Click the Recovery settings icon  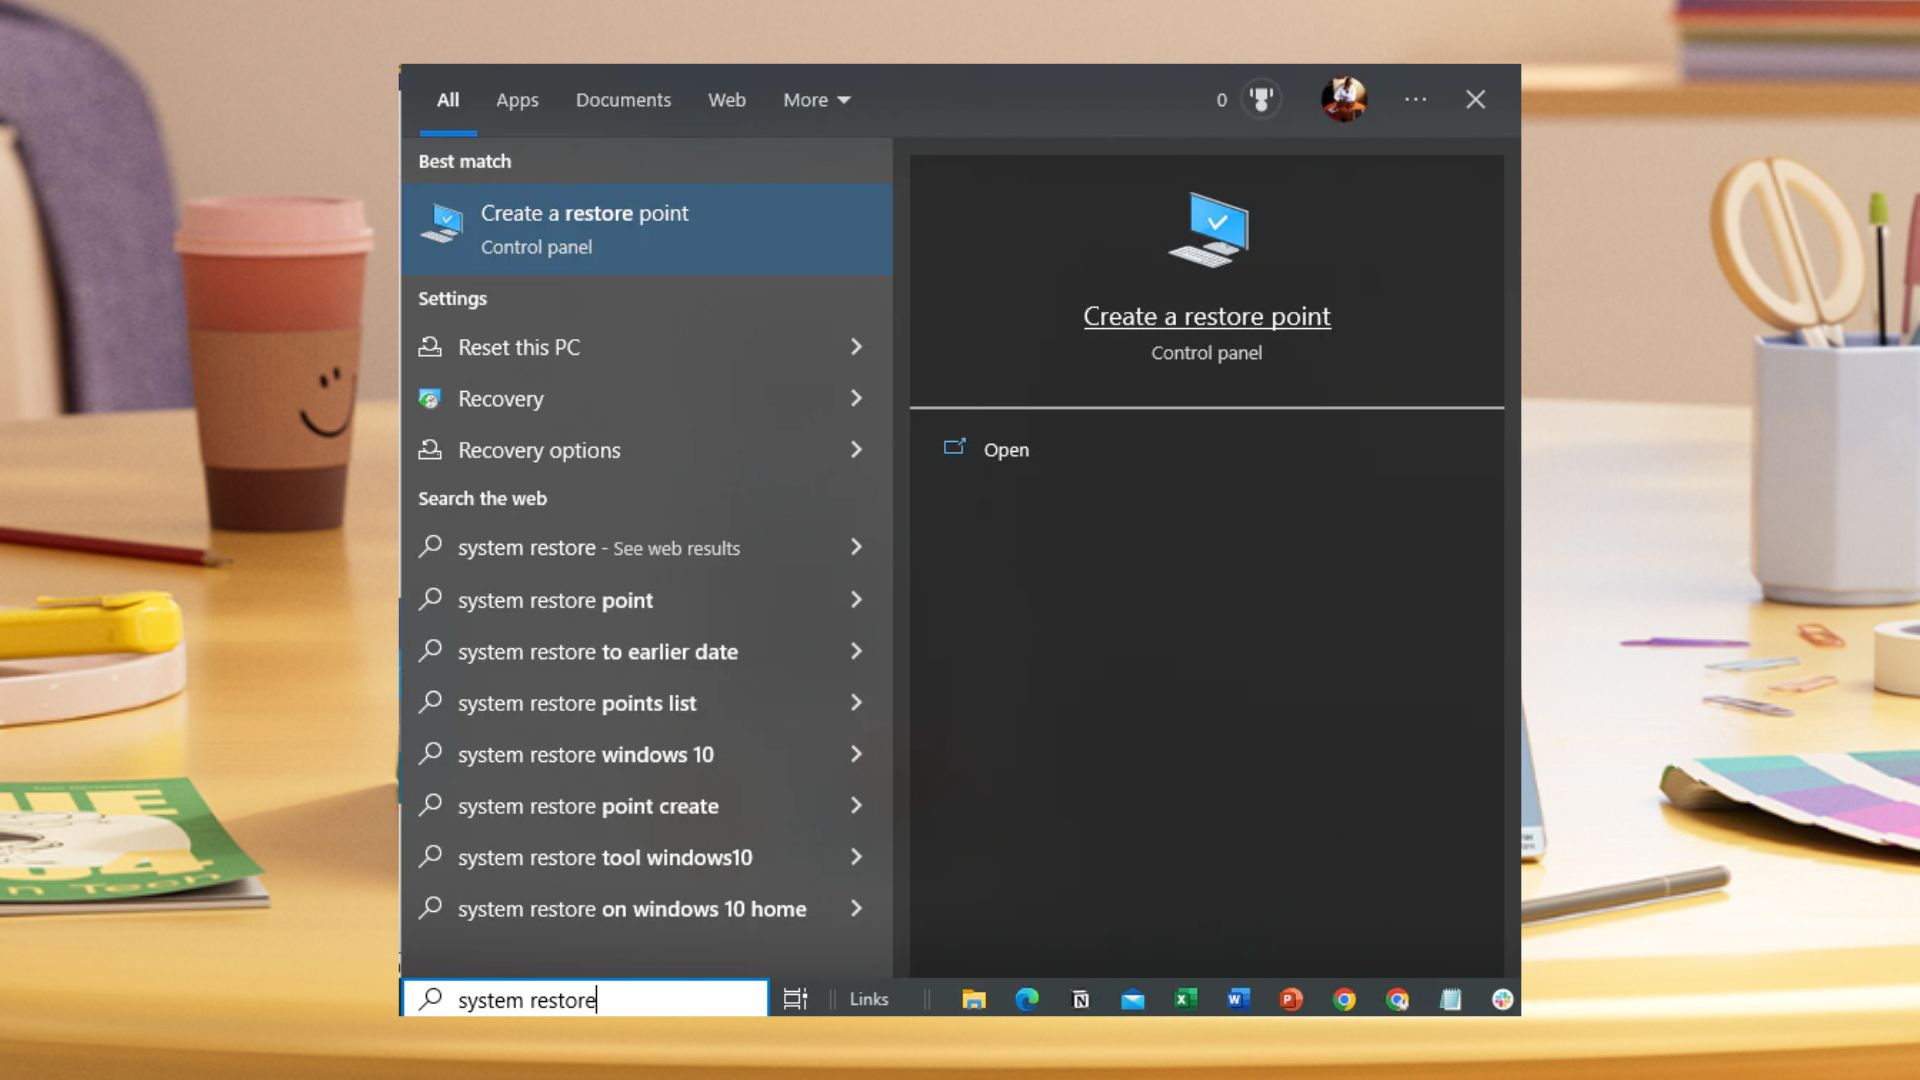[430, 399]
